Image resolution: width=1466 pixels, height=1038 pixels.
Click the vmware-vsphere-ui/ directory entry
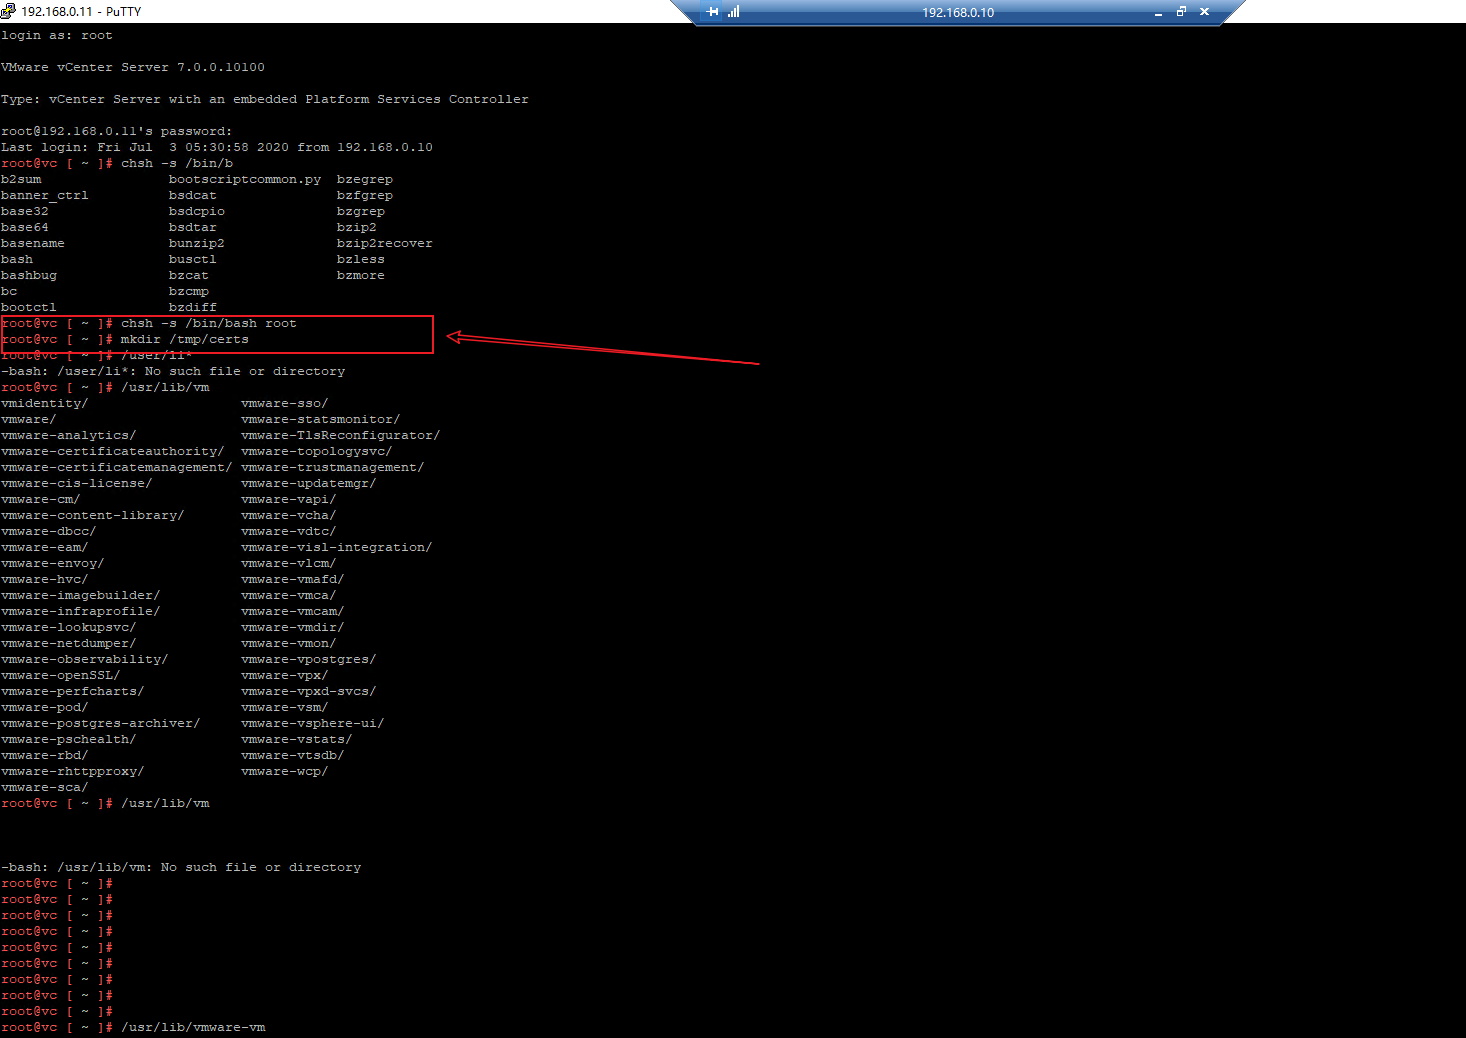click(312, 723)
